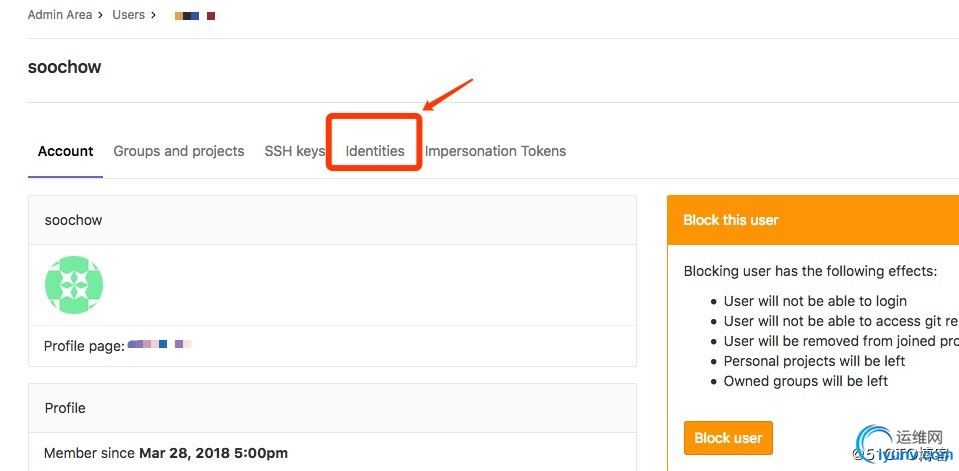This screenshot has width=959, height=471.
Task: Click the soochow user avatar
Action: (74, 285)
